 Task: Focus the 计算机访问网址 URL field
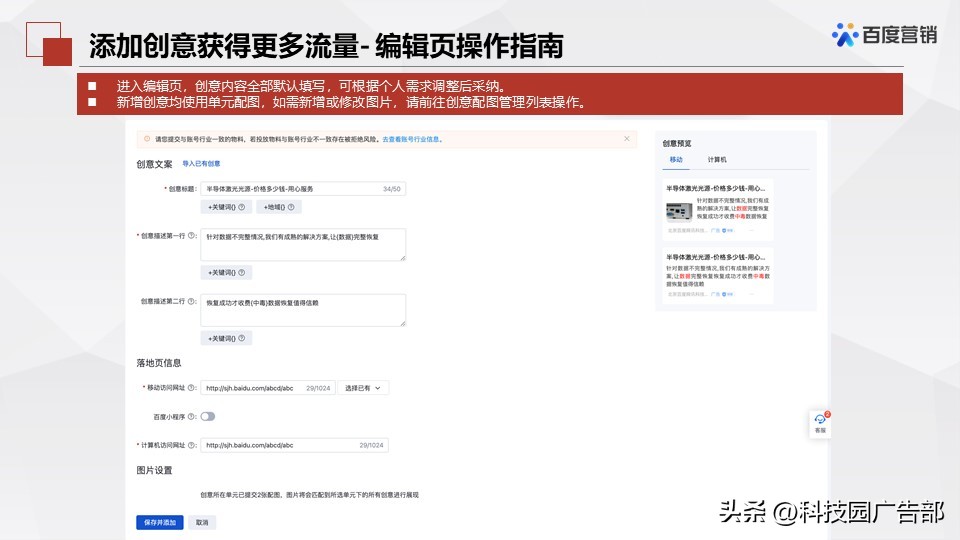tap(294, 445)
